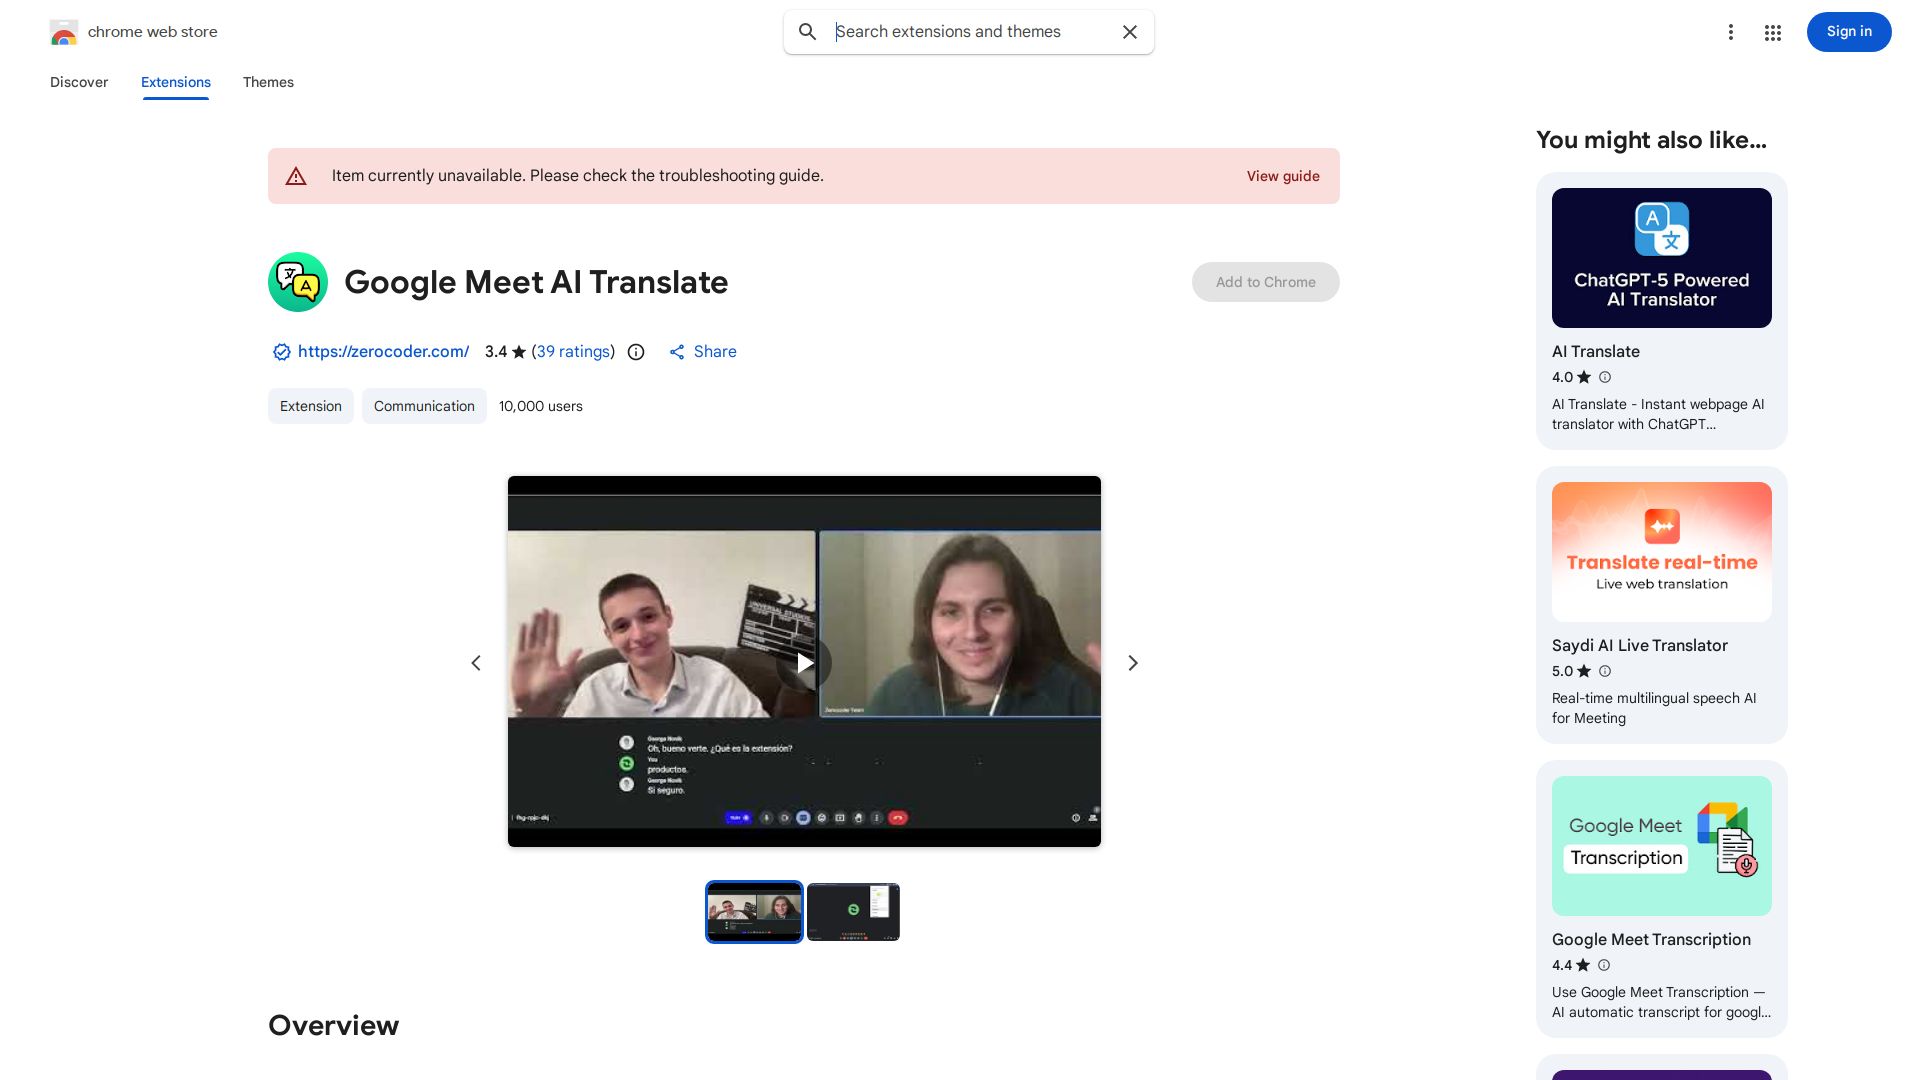Show the next screenshot with the right arrow
The image size is (1920, 1080).
(1132, 662)
